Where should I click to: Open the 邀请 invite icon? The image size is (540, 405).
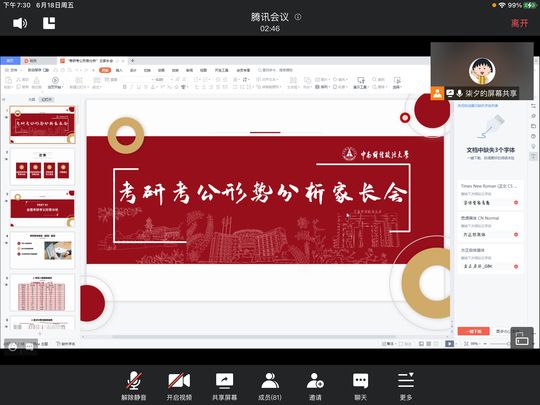click(315, 386)
